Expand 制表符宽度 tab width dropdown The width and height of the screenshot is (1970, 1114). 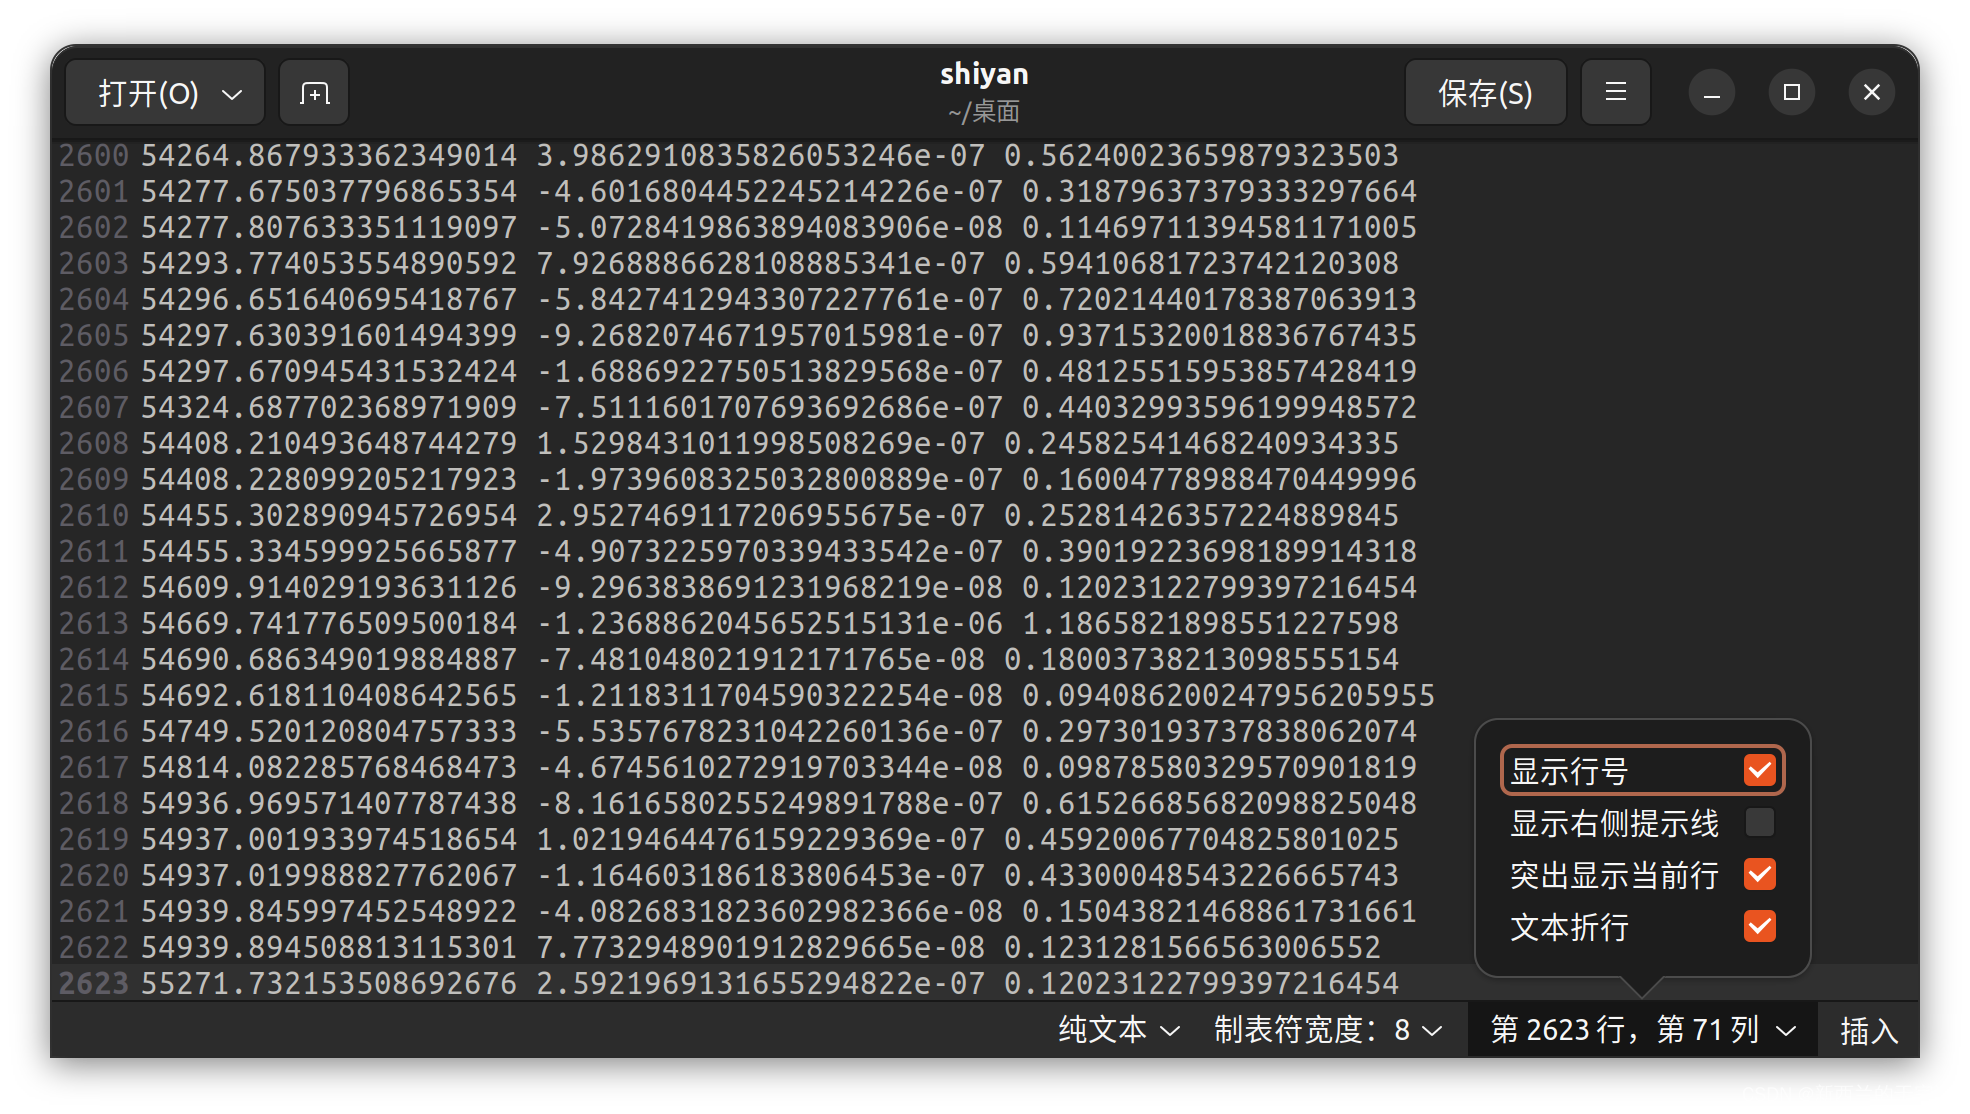pos(1328,1029)
